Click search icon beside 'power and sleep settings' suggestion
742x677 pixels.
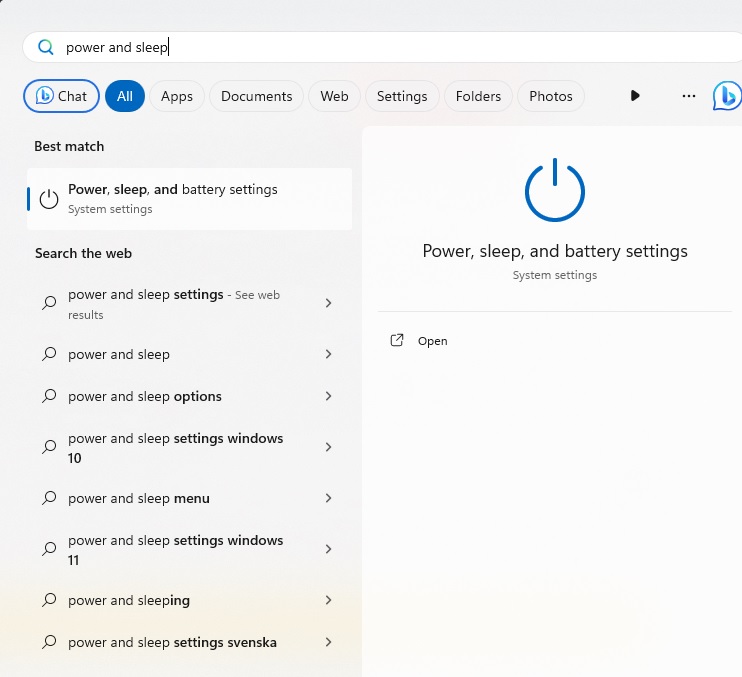tap(49, 303)
